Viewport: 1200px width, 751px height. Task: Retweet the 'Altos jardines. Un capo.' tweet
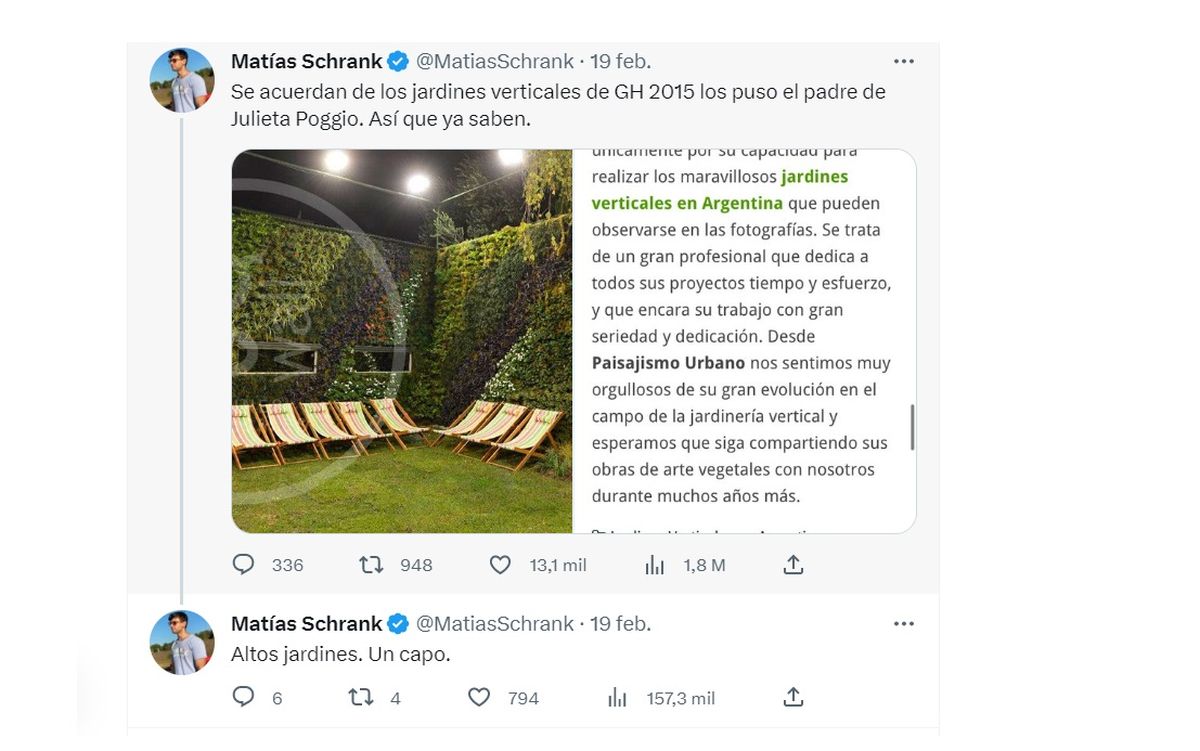click(x=360, y=698)
